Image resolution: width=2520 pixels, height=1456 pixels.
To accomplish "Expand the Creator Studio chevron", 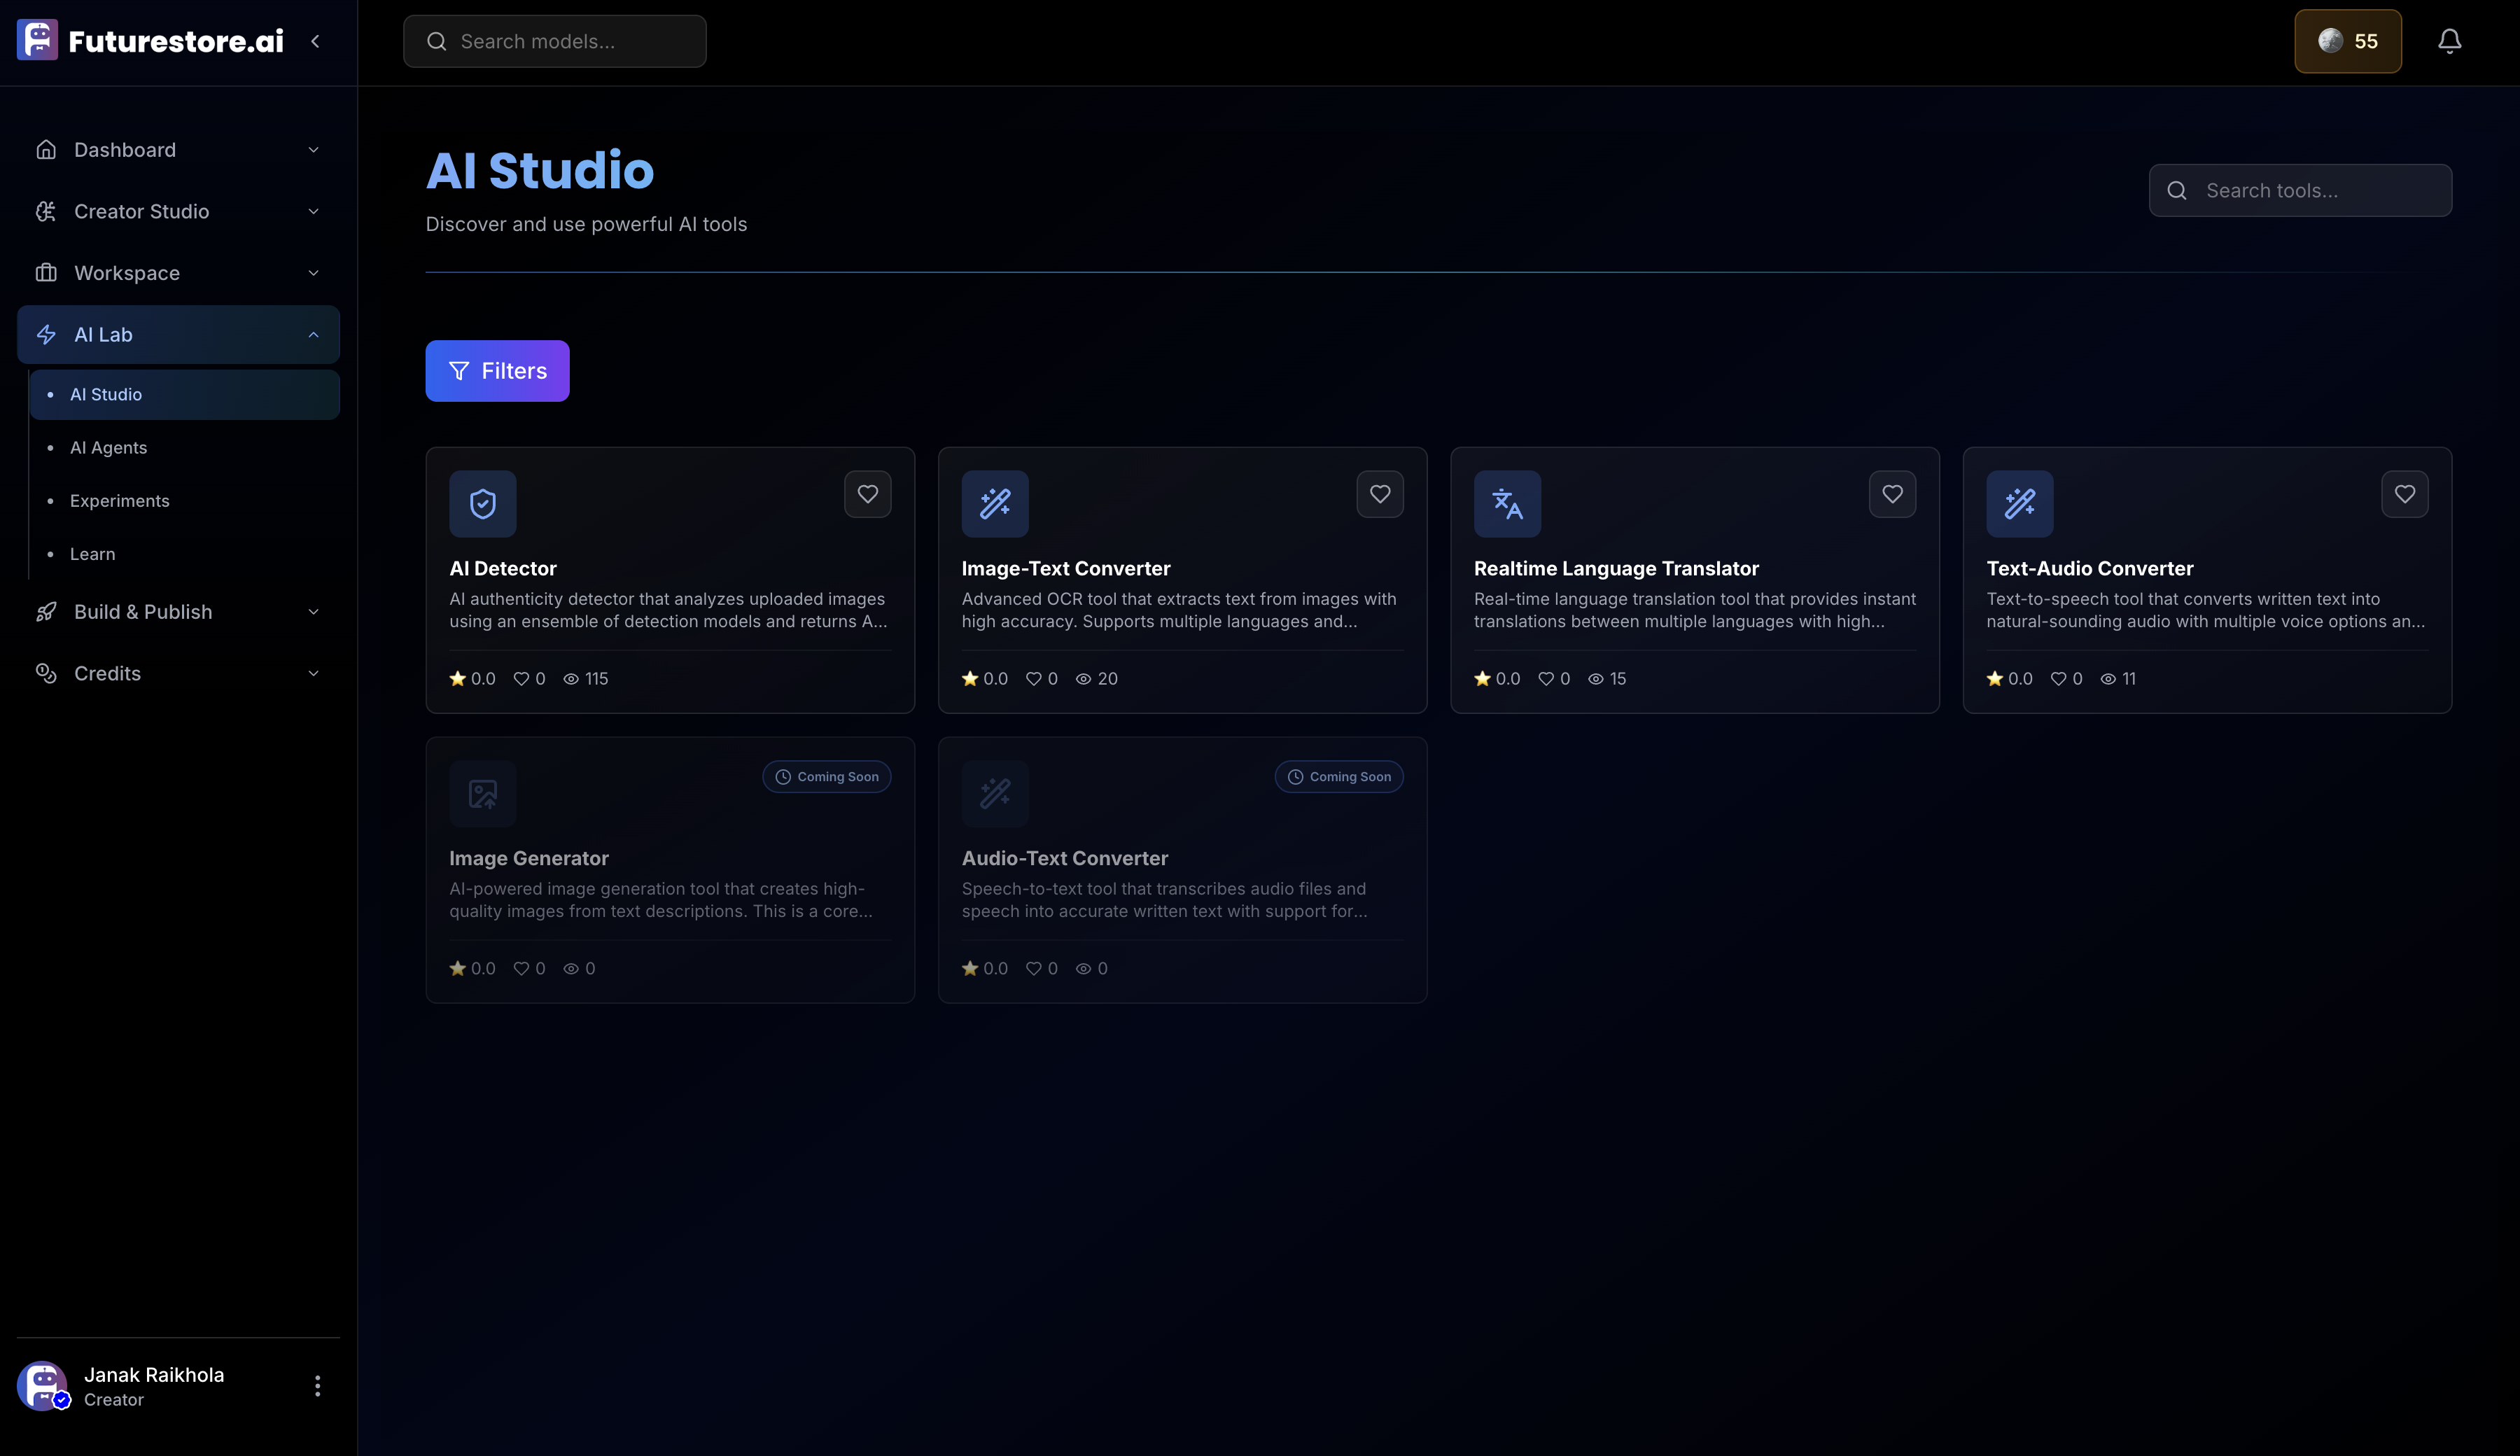I will 313,211.
